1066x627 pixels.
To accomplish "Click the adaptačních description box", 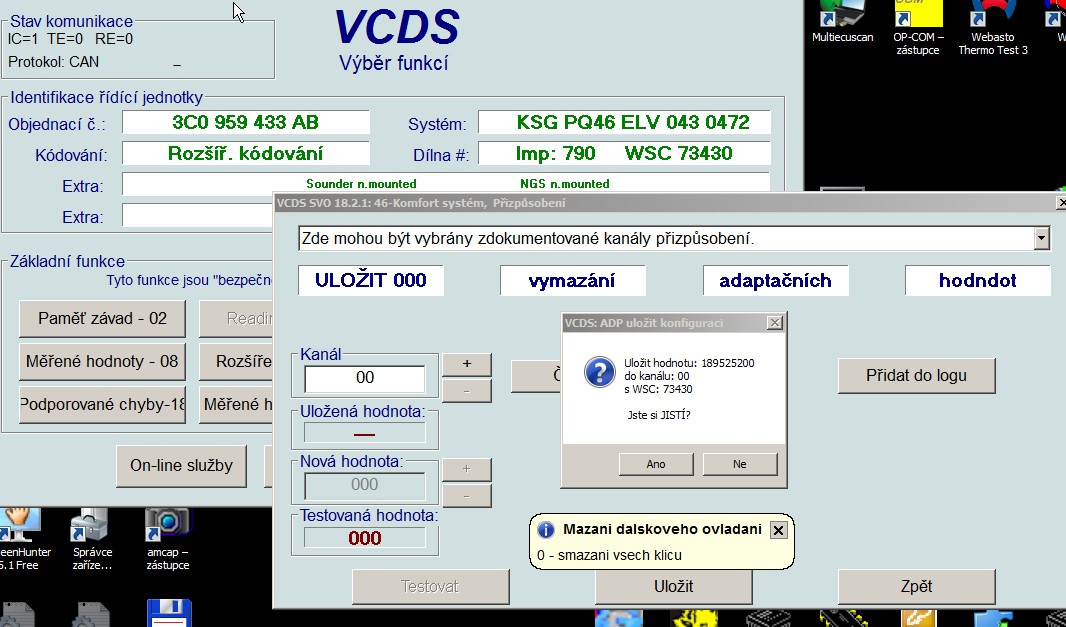I will tap(776, 280).
